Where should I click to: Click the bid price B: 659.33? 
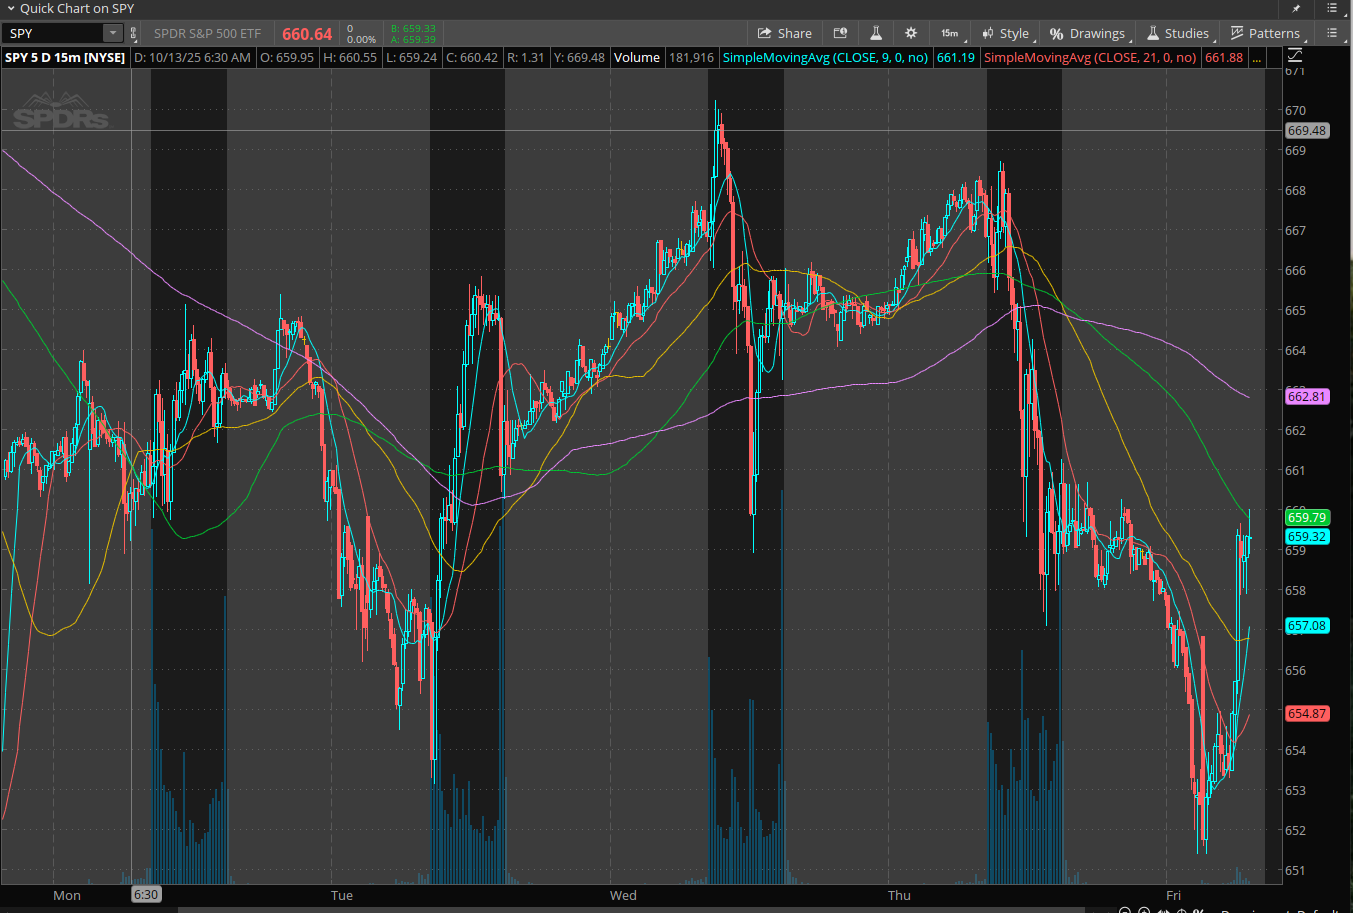413,29
